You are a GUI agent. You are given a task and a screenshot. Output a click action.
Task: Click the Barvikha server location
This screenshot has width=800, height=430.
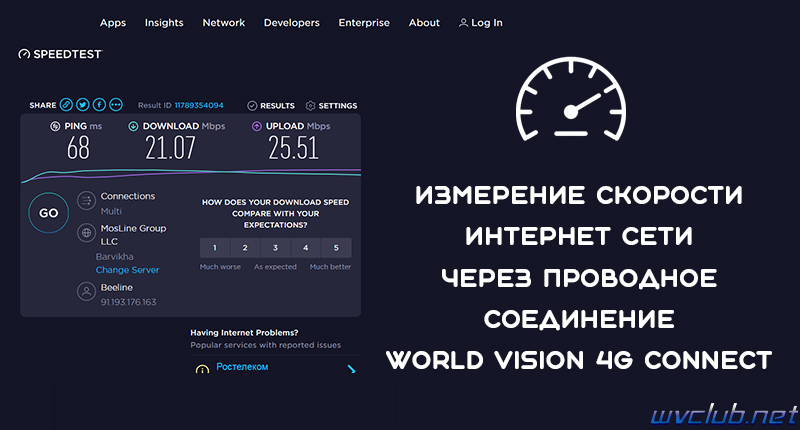point(115,257)
